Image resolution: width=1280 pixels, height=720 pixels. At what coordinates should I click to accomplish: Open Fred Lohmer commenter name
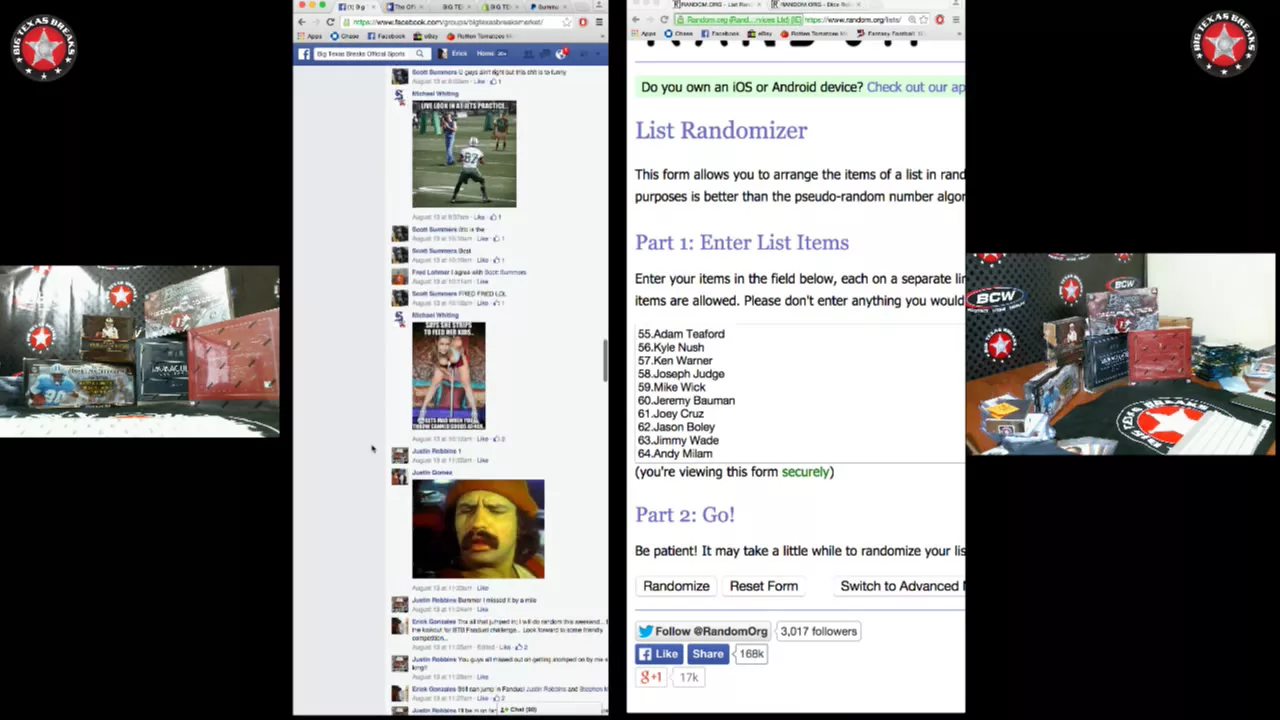pos(431,272)
